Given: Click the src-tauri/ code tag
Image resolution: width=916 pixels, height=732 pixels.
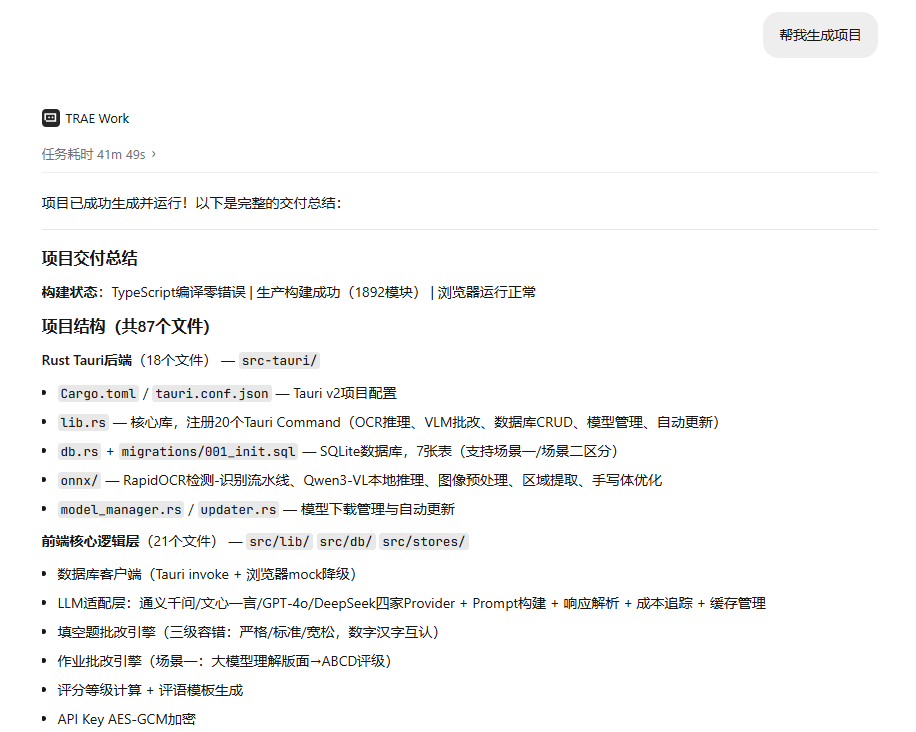Looking at the screenshot, I should (x=279, y=360).
